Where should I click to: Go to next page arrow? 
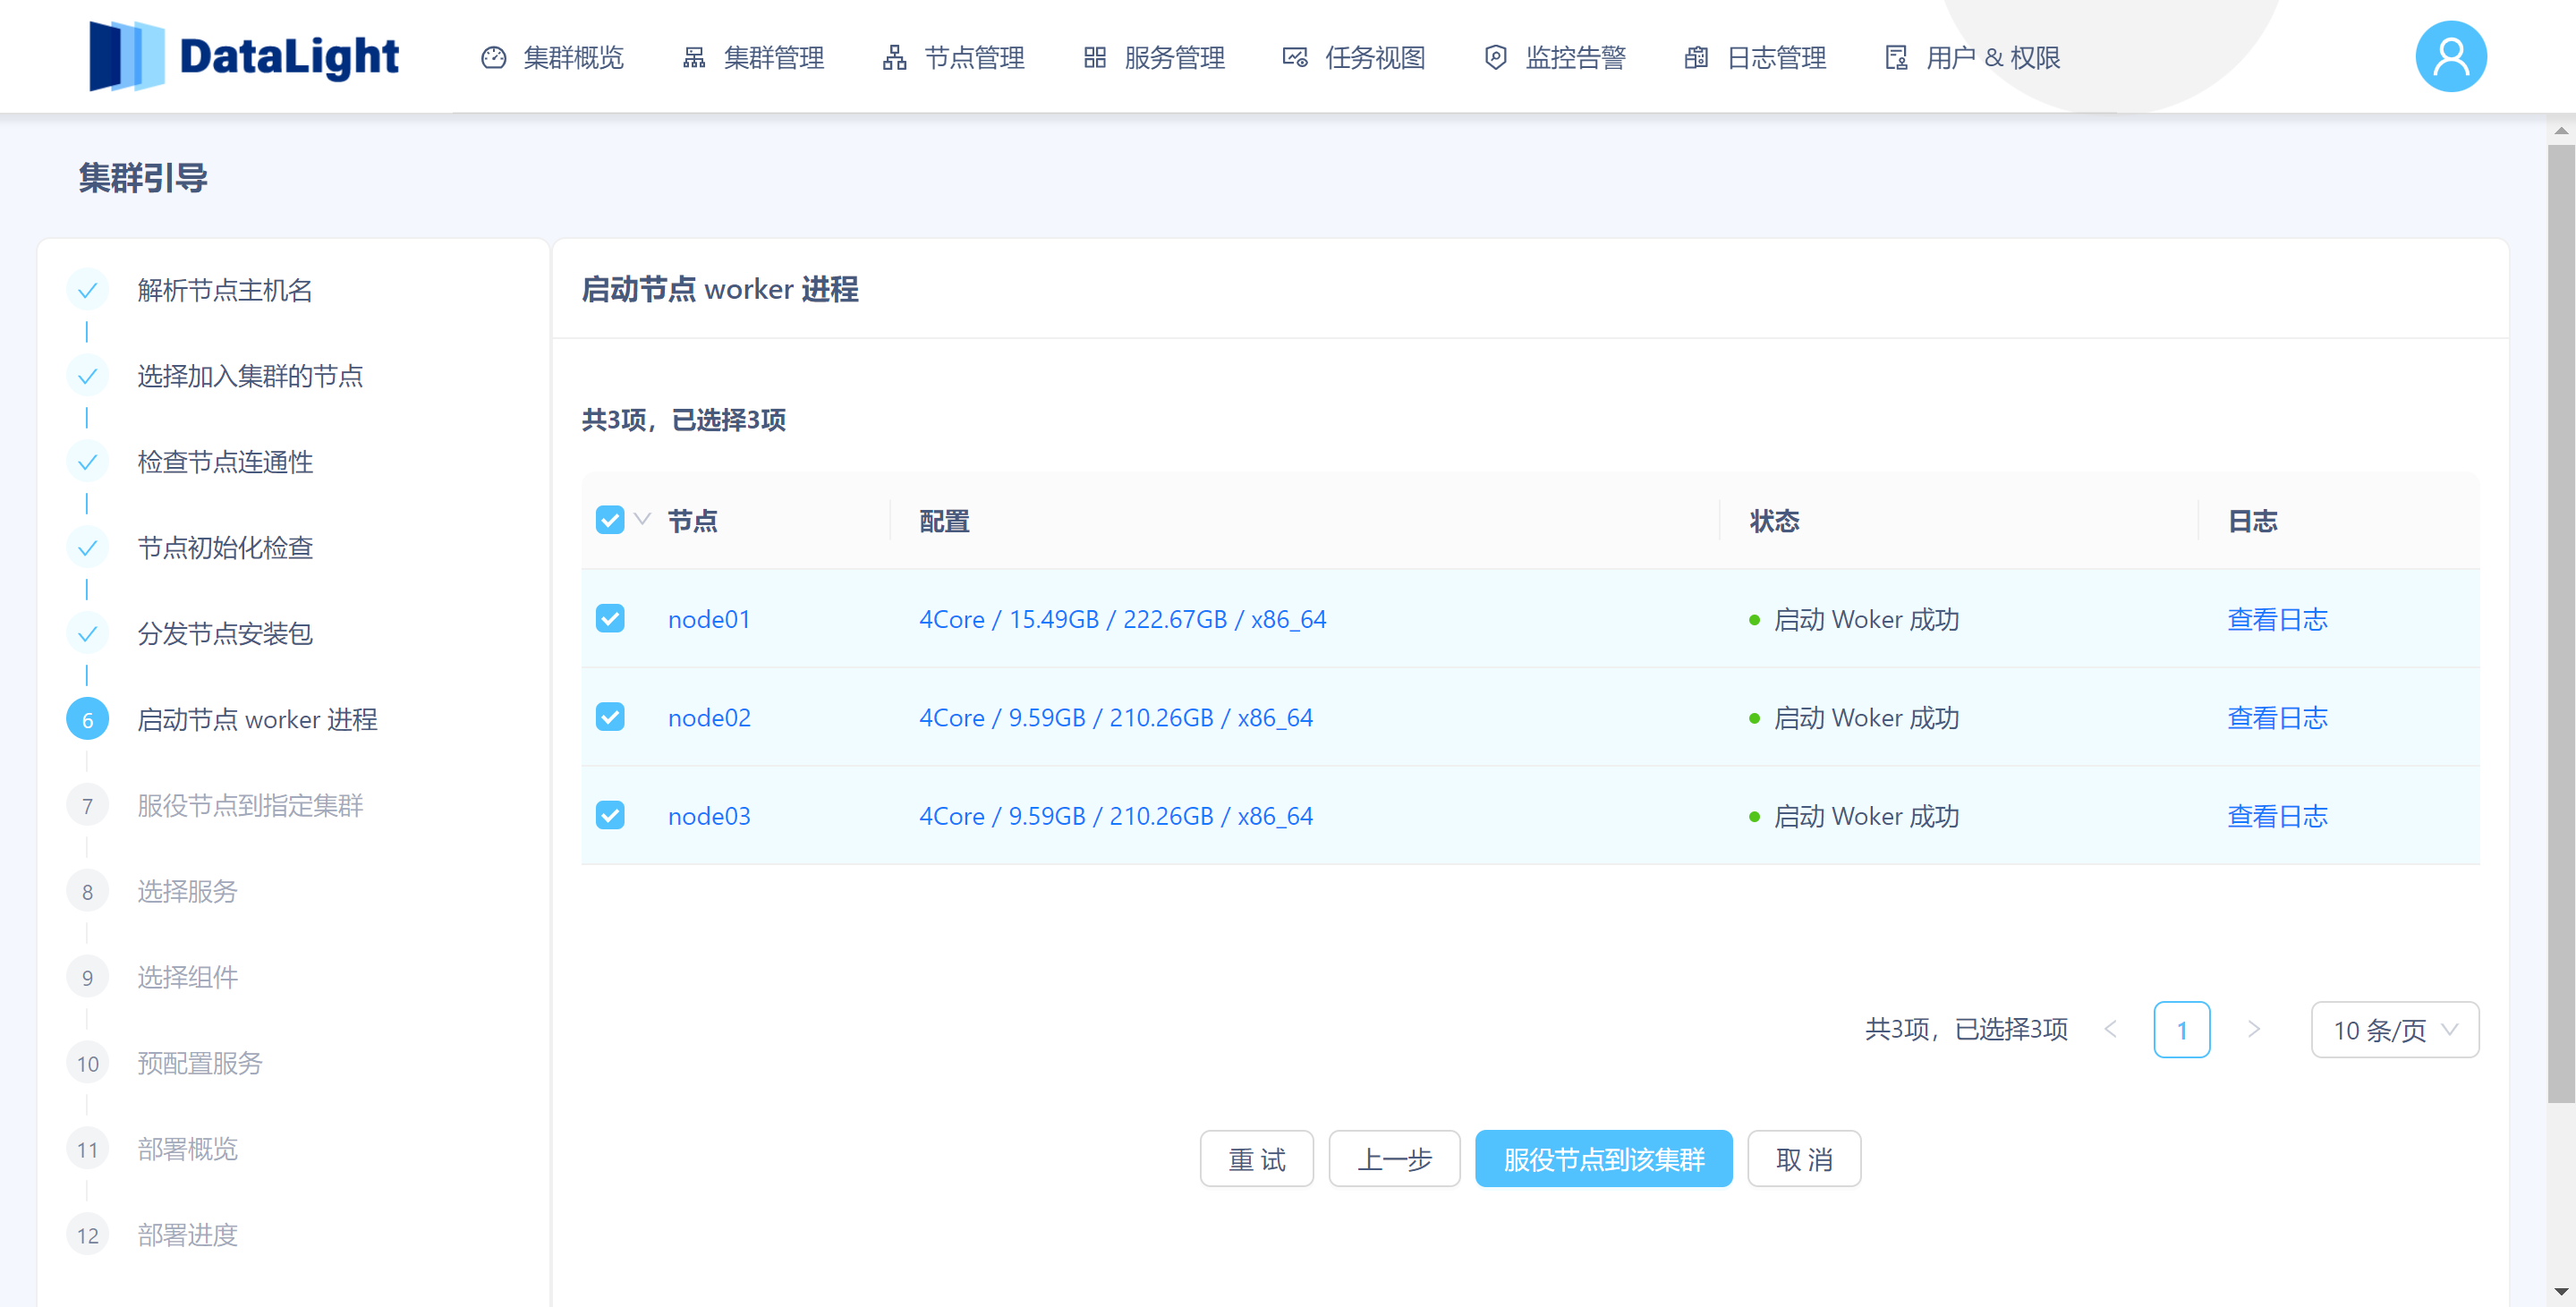[x=2254, y=1029]
